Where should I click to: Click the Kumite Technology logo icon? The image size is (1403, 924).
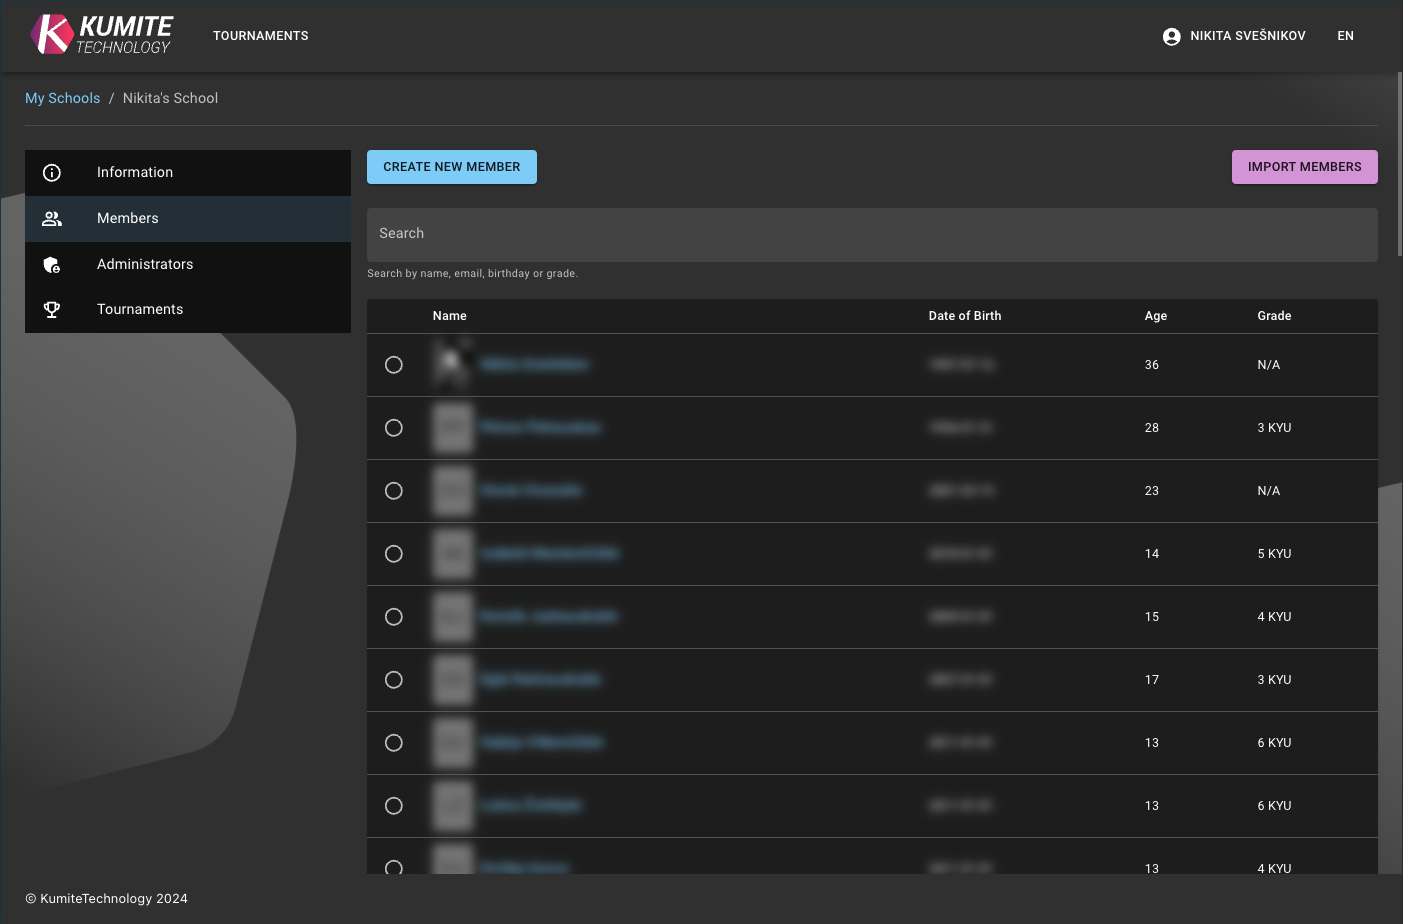point(46,33)
